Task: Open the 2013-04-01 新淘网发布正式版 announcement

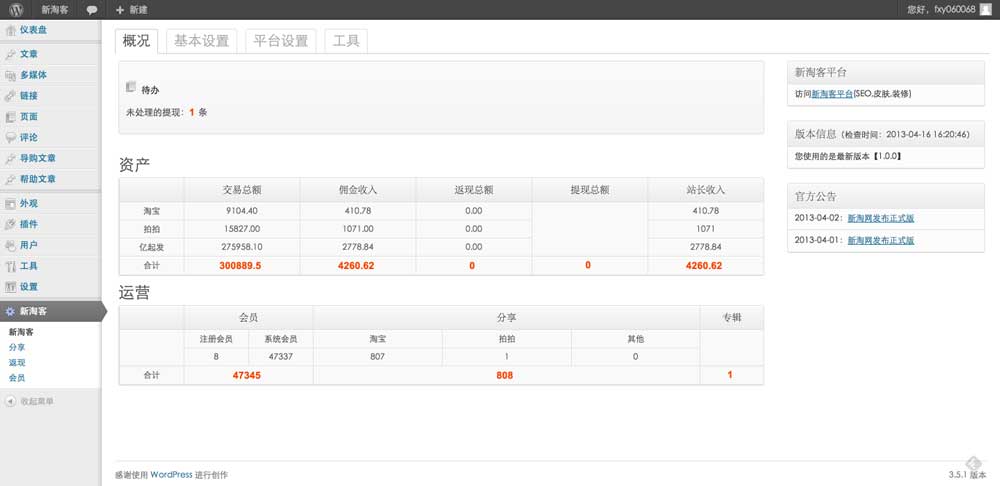Action: click(881, 240)
